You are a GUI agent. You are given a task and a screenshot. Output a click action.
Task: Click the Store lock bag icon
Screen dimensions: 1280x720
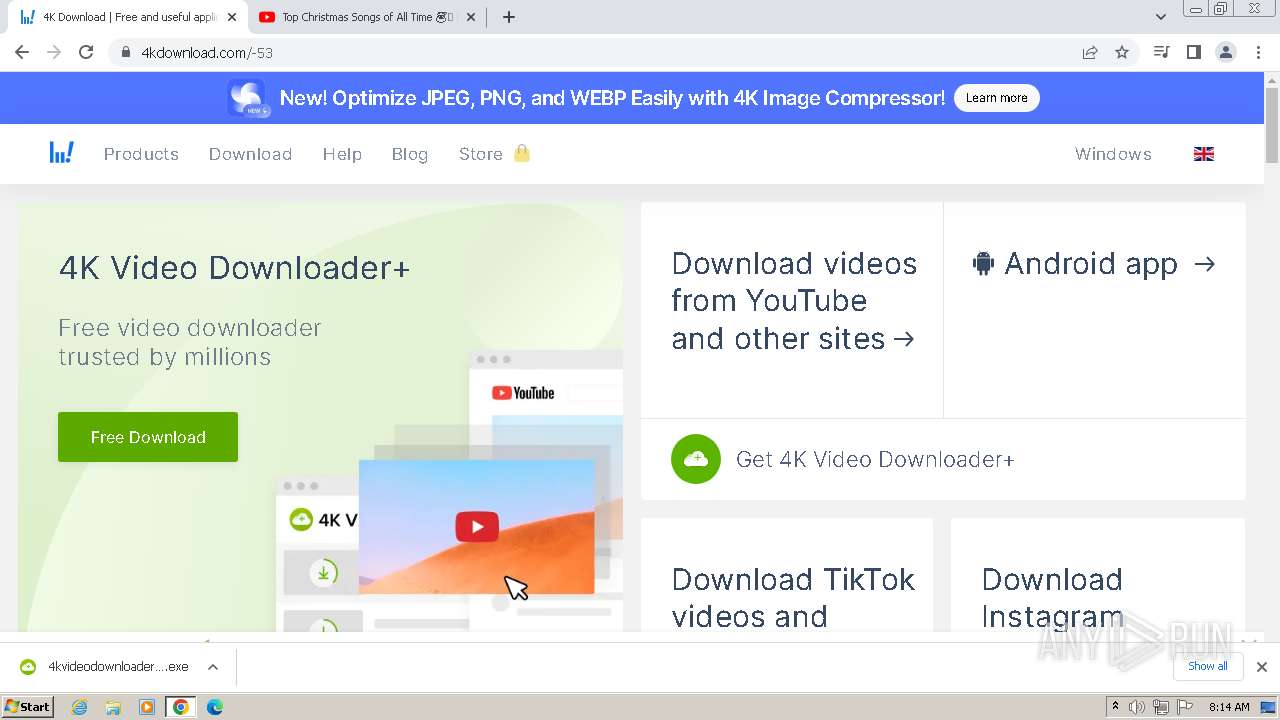[521, 153]
